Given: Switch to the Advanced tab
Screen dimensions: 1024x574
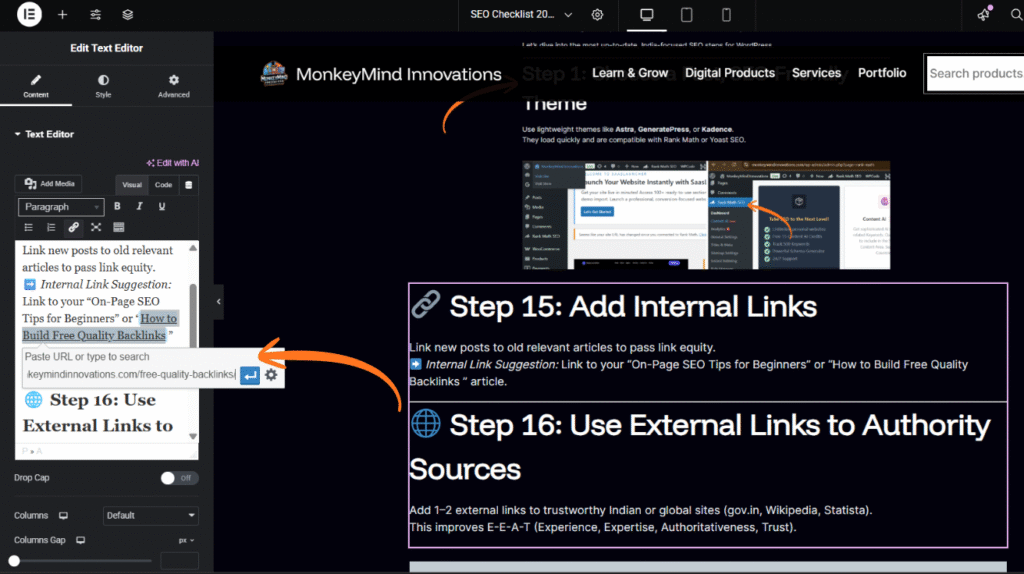Looking at the screenshot, I should click(173, 86).
